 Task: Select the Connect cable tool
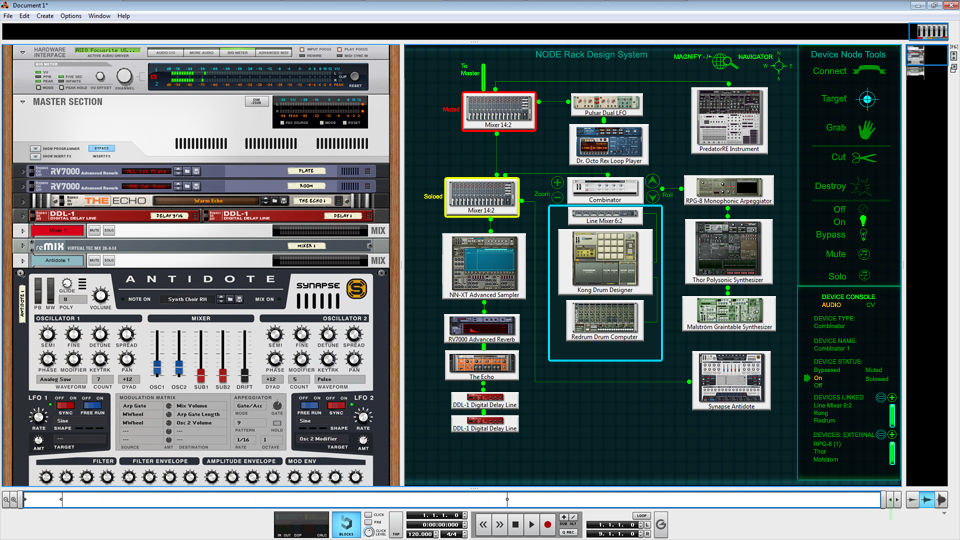pos(869,70)
